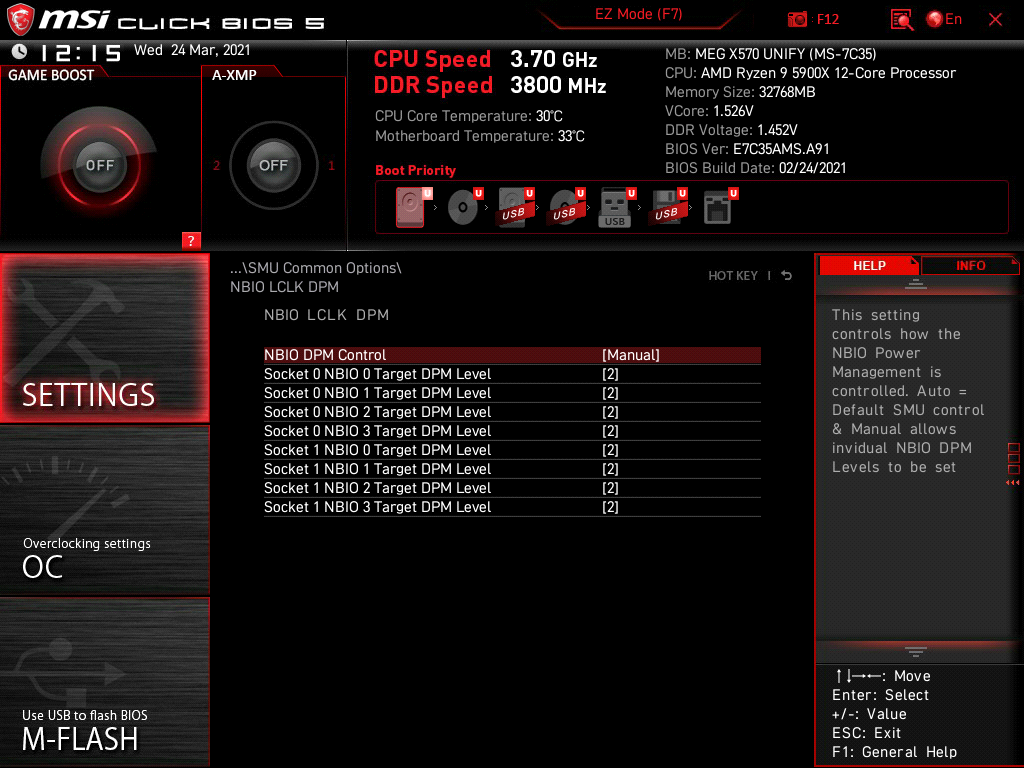The image size is (1024, 768).
Task: Click the VCore 1.526V reading
Action: click(x=709, y=111)
